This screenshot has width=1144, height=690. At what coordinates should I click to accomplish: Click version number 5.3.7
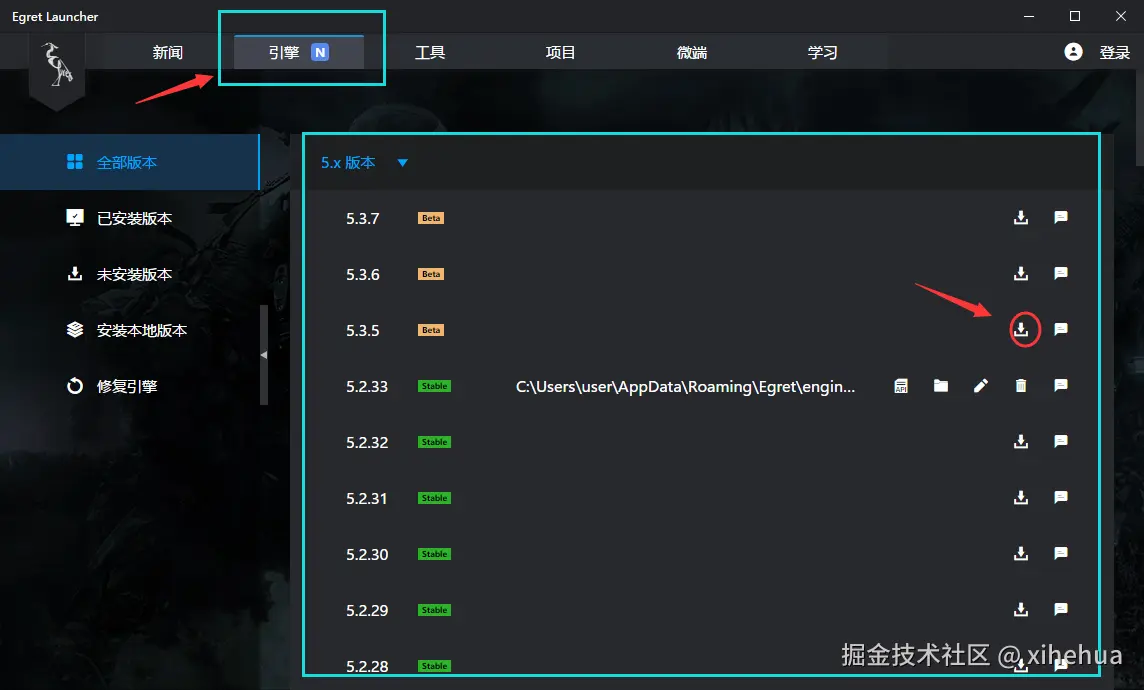coord(363,219)
